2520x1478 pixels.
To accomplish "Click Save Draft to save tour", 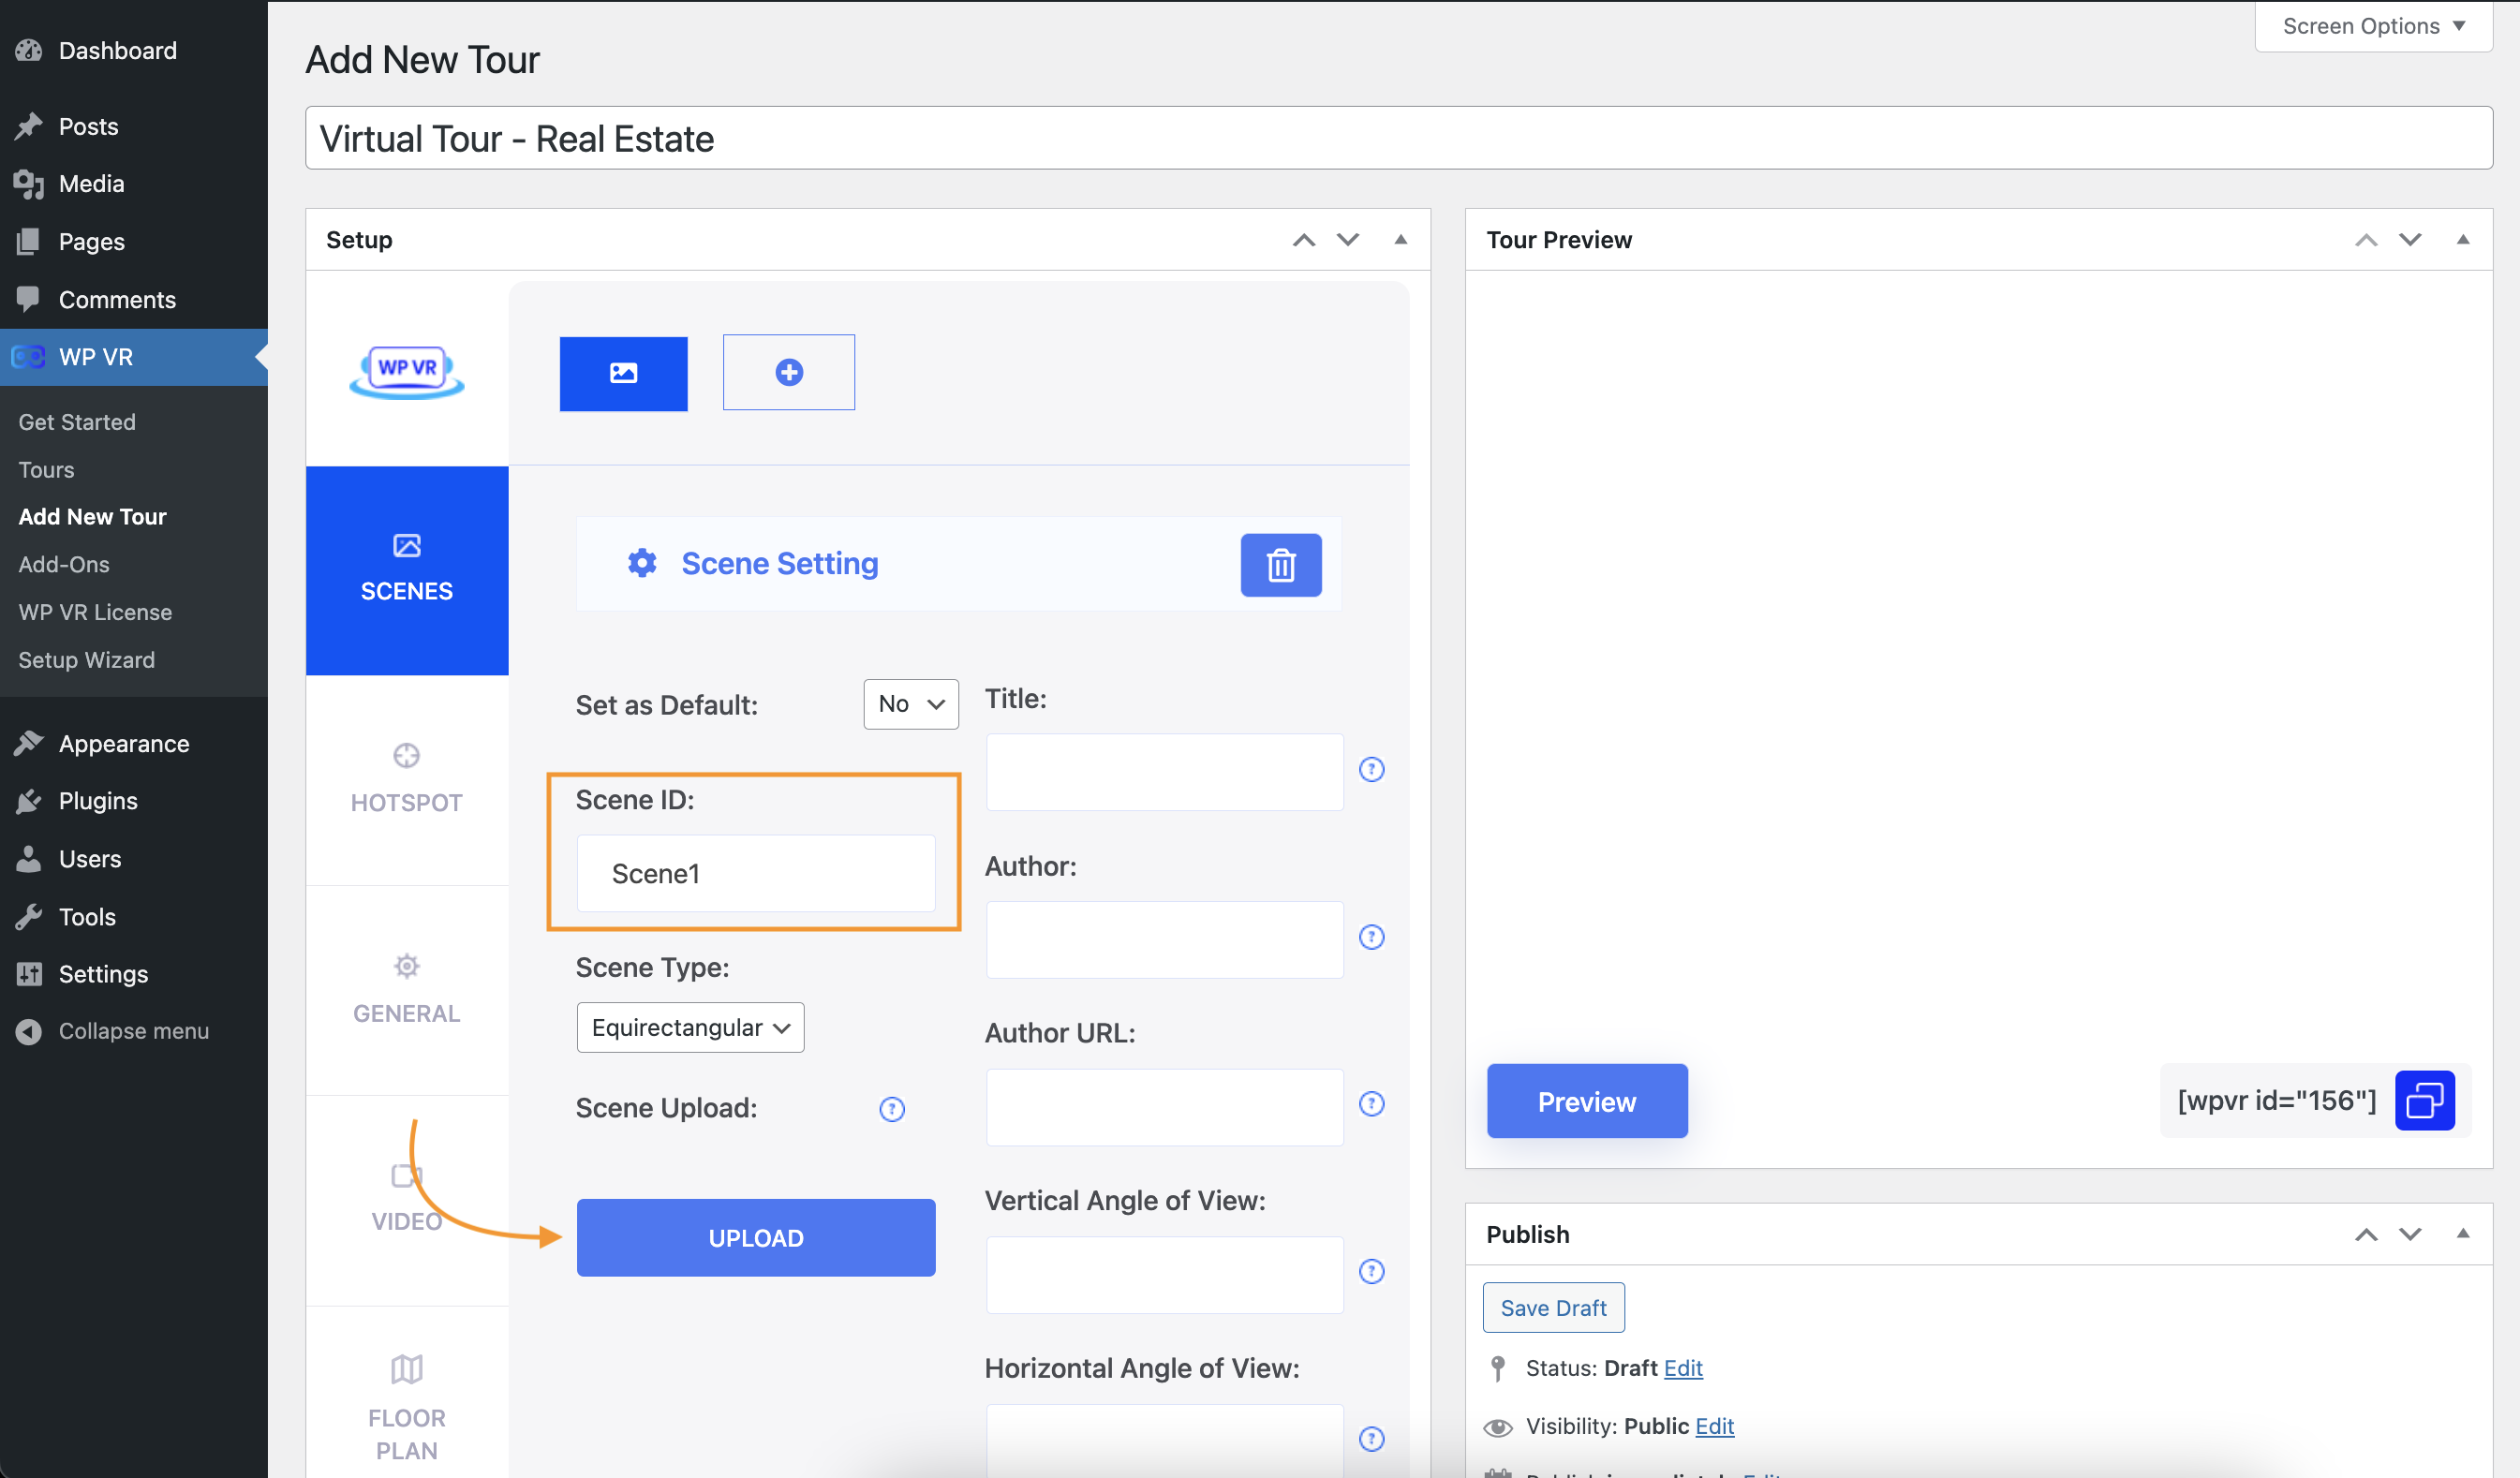I will point(1554,1308).
